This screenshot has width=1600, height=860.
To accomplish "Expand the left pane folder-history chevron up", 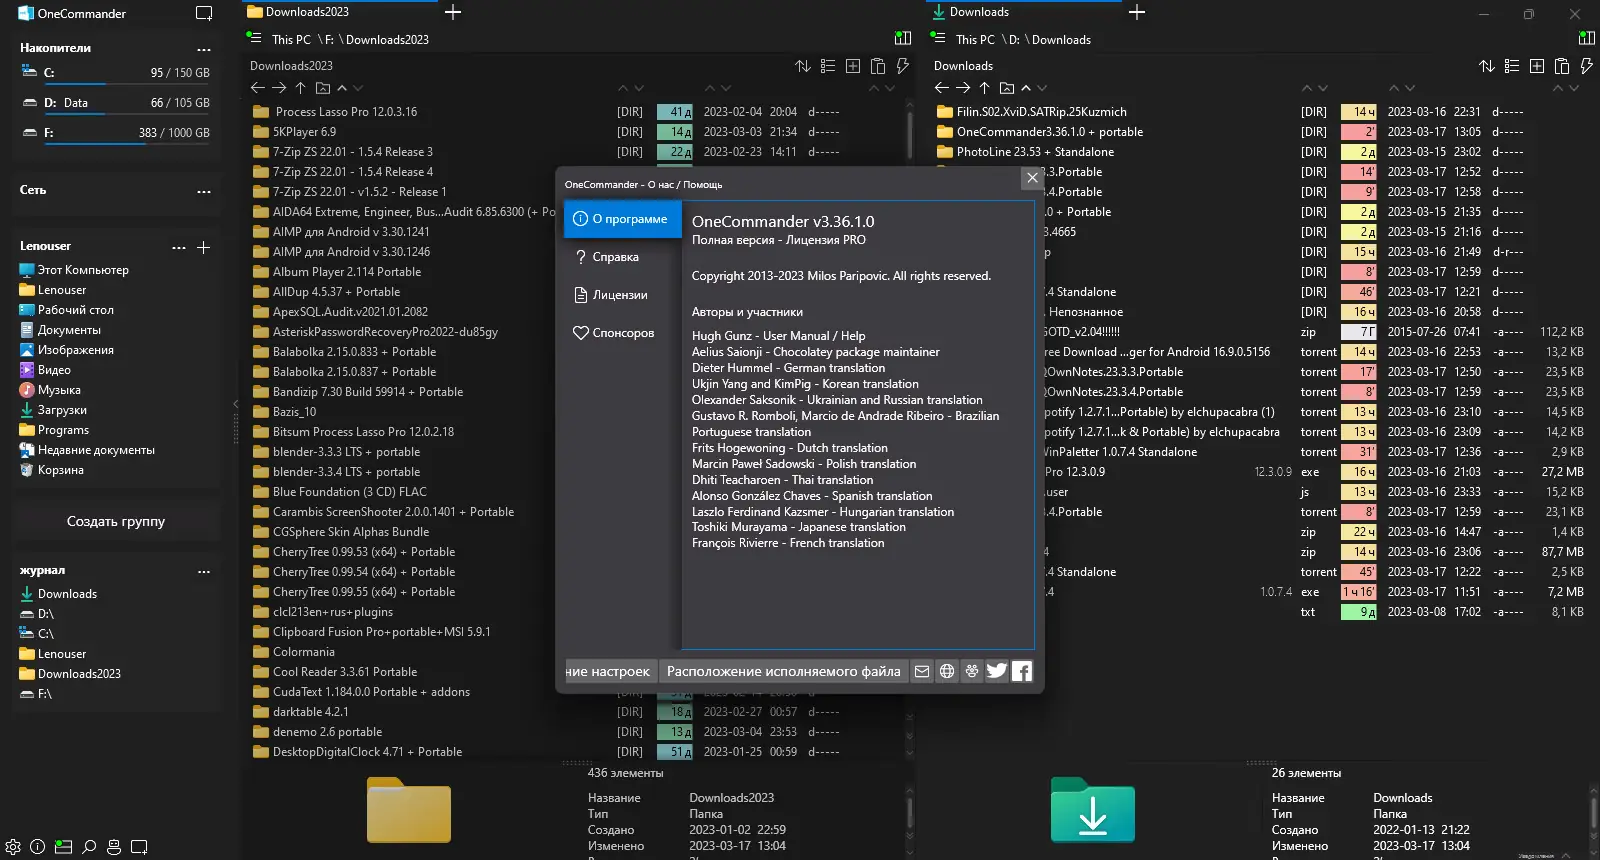I will pyautogui.click(x=342, y=88).
